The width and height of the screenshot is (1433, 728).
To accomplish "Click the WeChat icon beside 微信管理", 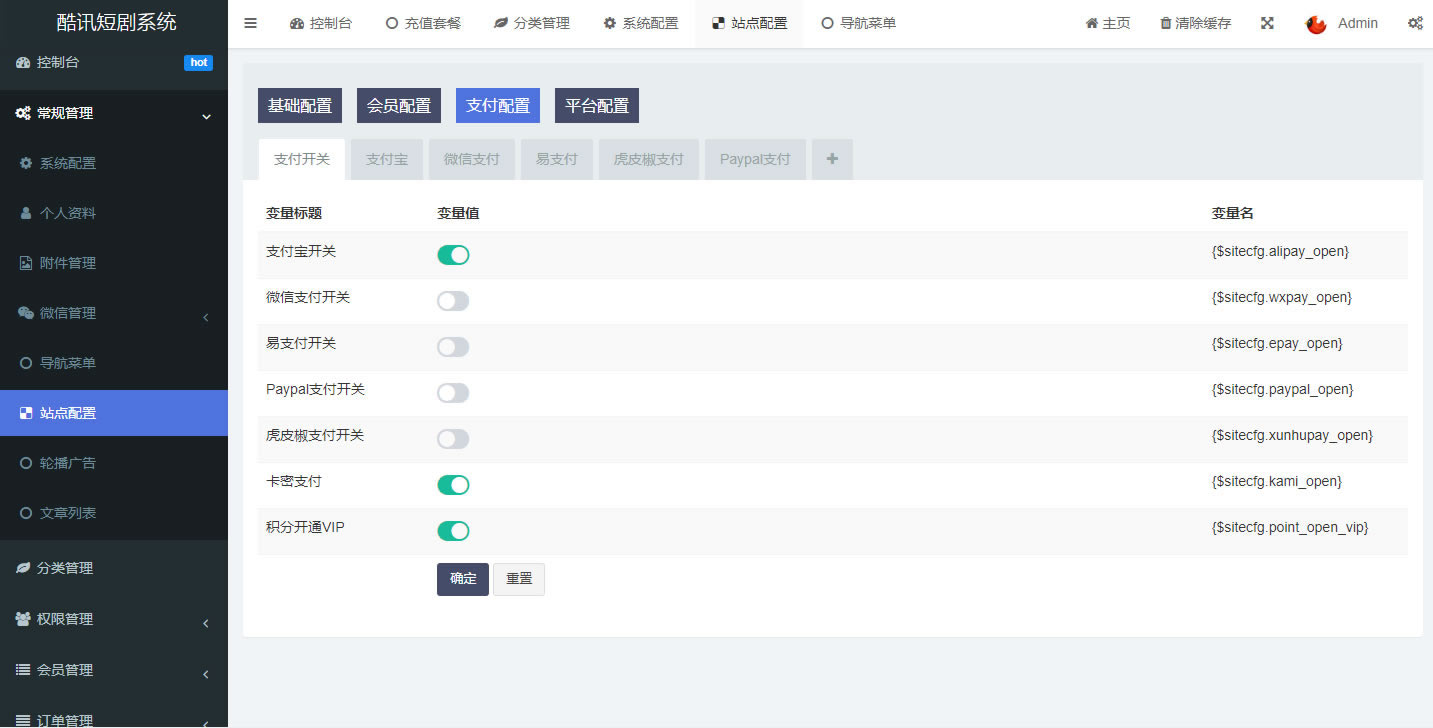I will (26, 313).
